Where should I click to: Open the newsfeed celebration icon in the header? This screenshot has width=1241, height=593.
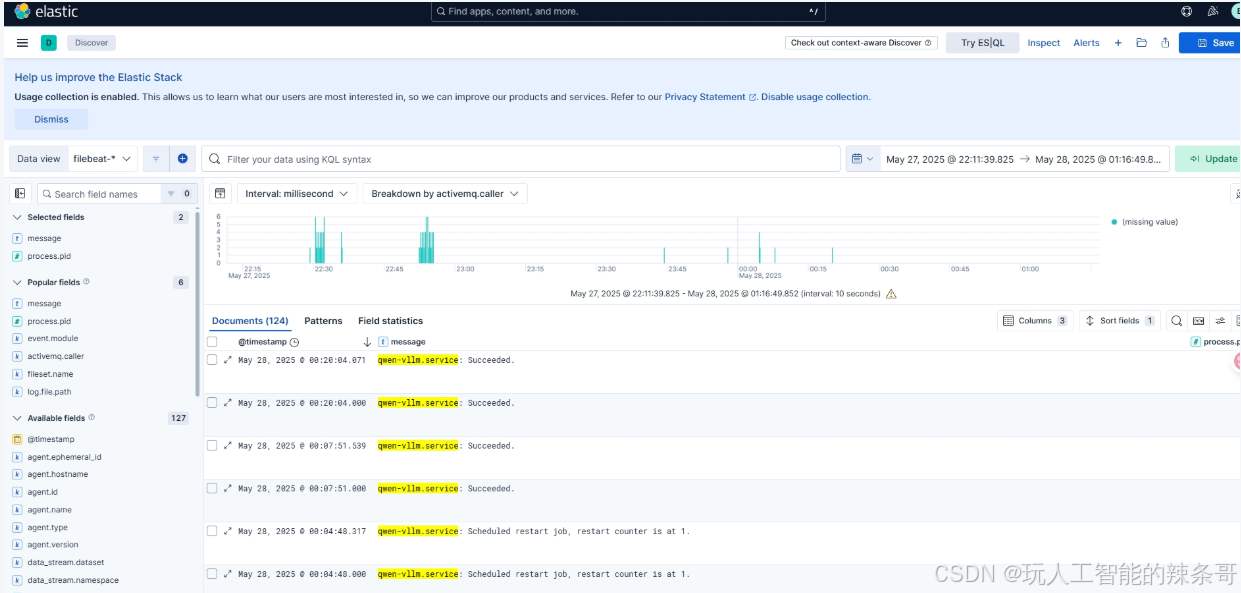(1212, 12)
